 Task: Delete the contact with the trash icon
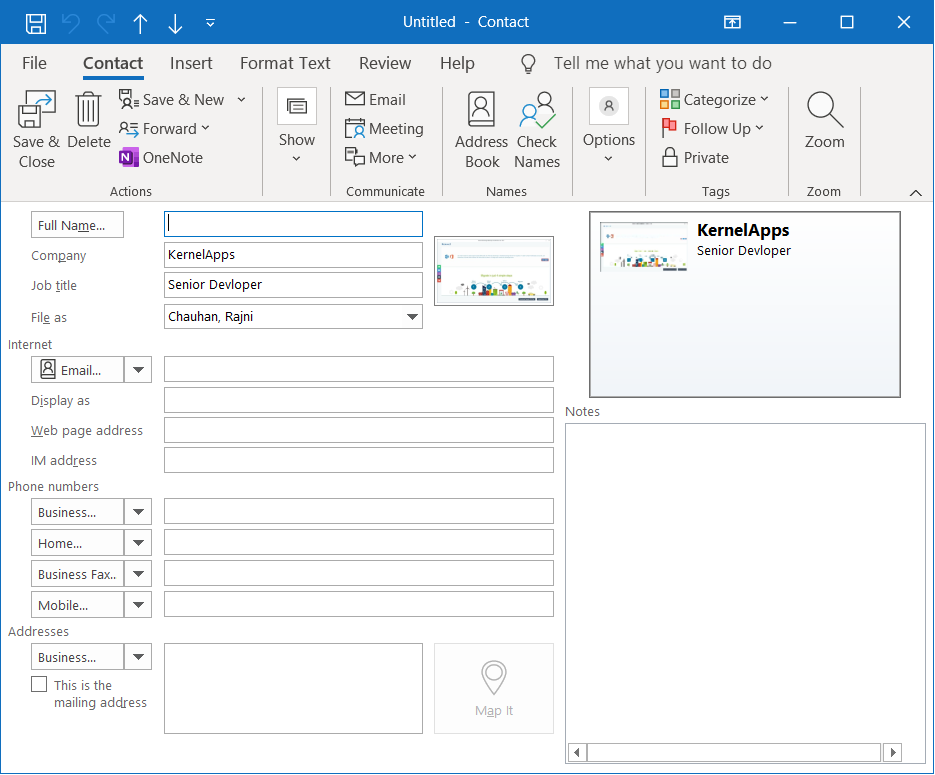point(88,110)
